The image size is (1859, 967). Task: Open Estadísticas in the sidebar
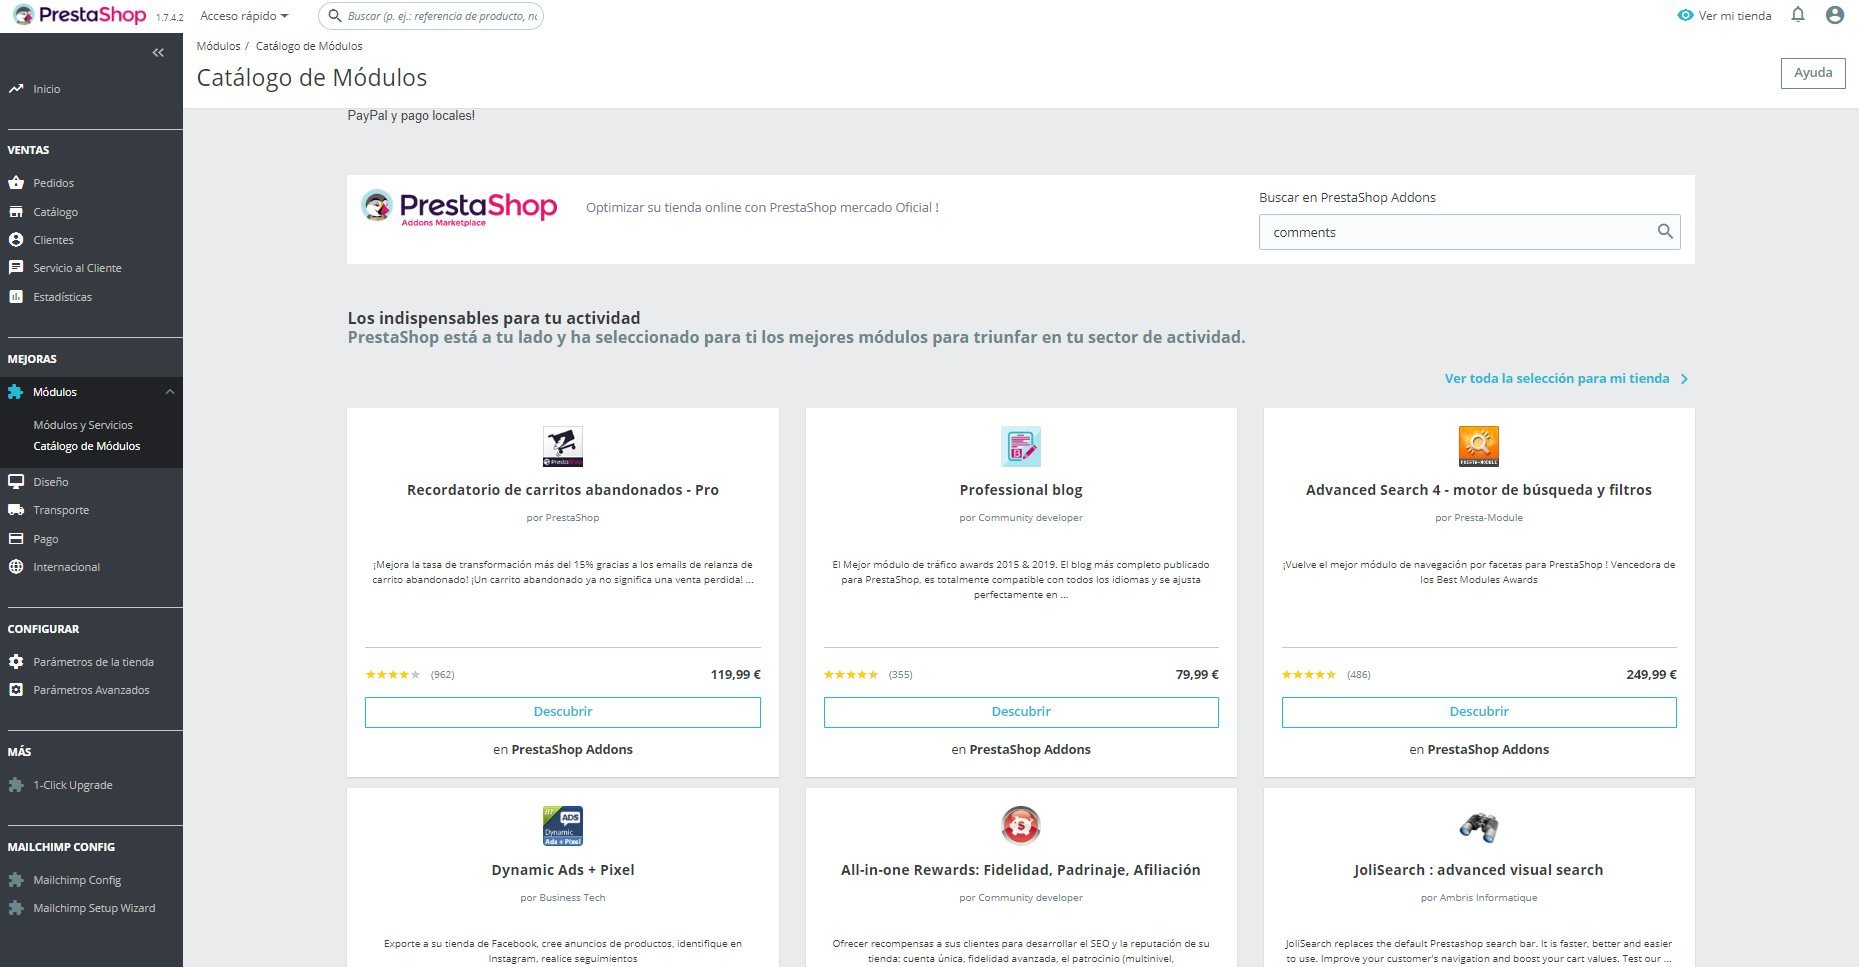point(63,297)
